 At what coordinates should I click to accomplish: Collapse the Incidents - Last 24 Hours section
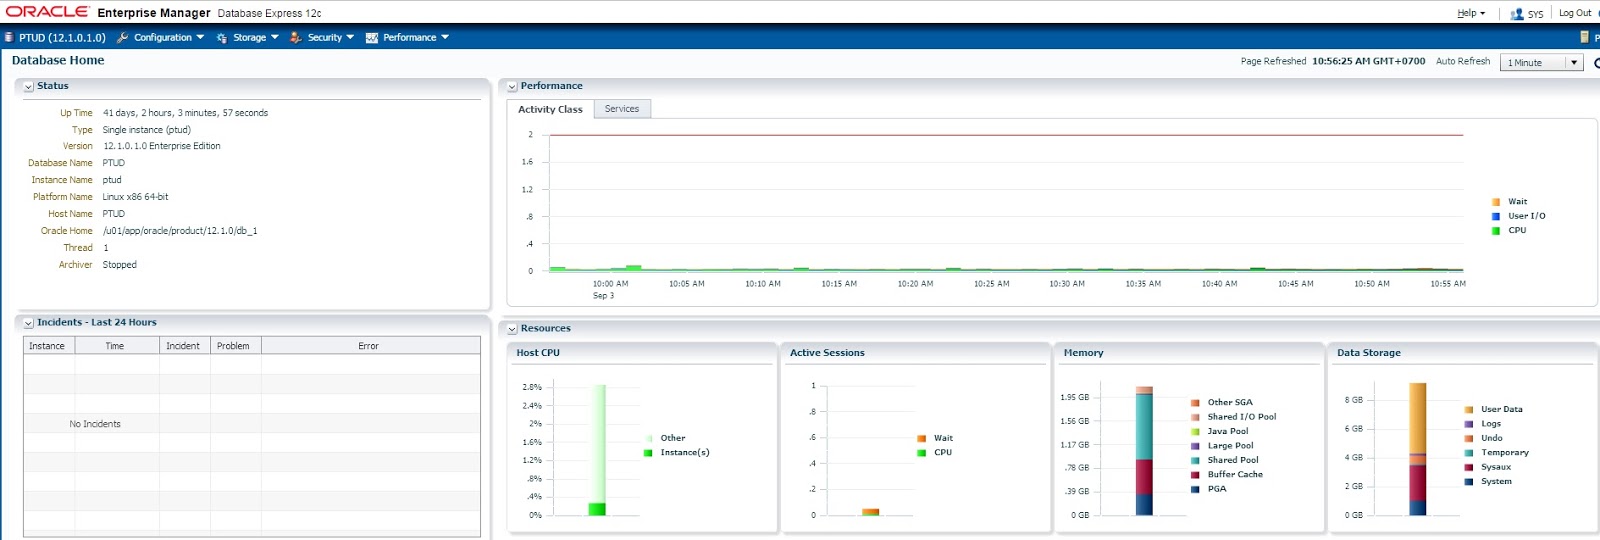coord(28,323)
